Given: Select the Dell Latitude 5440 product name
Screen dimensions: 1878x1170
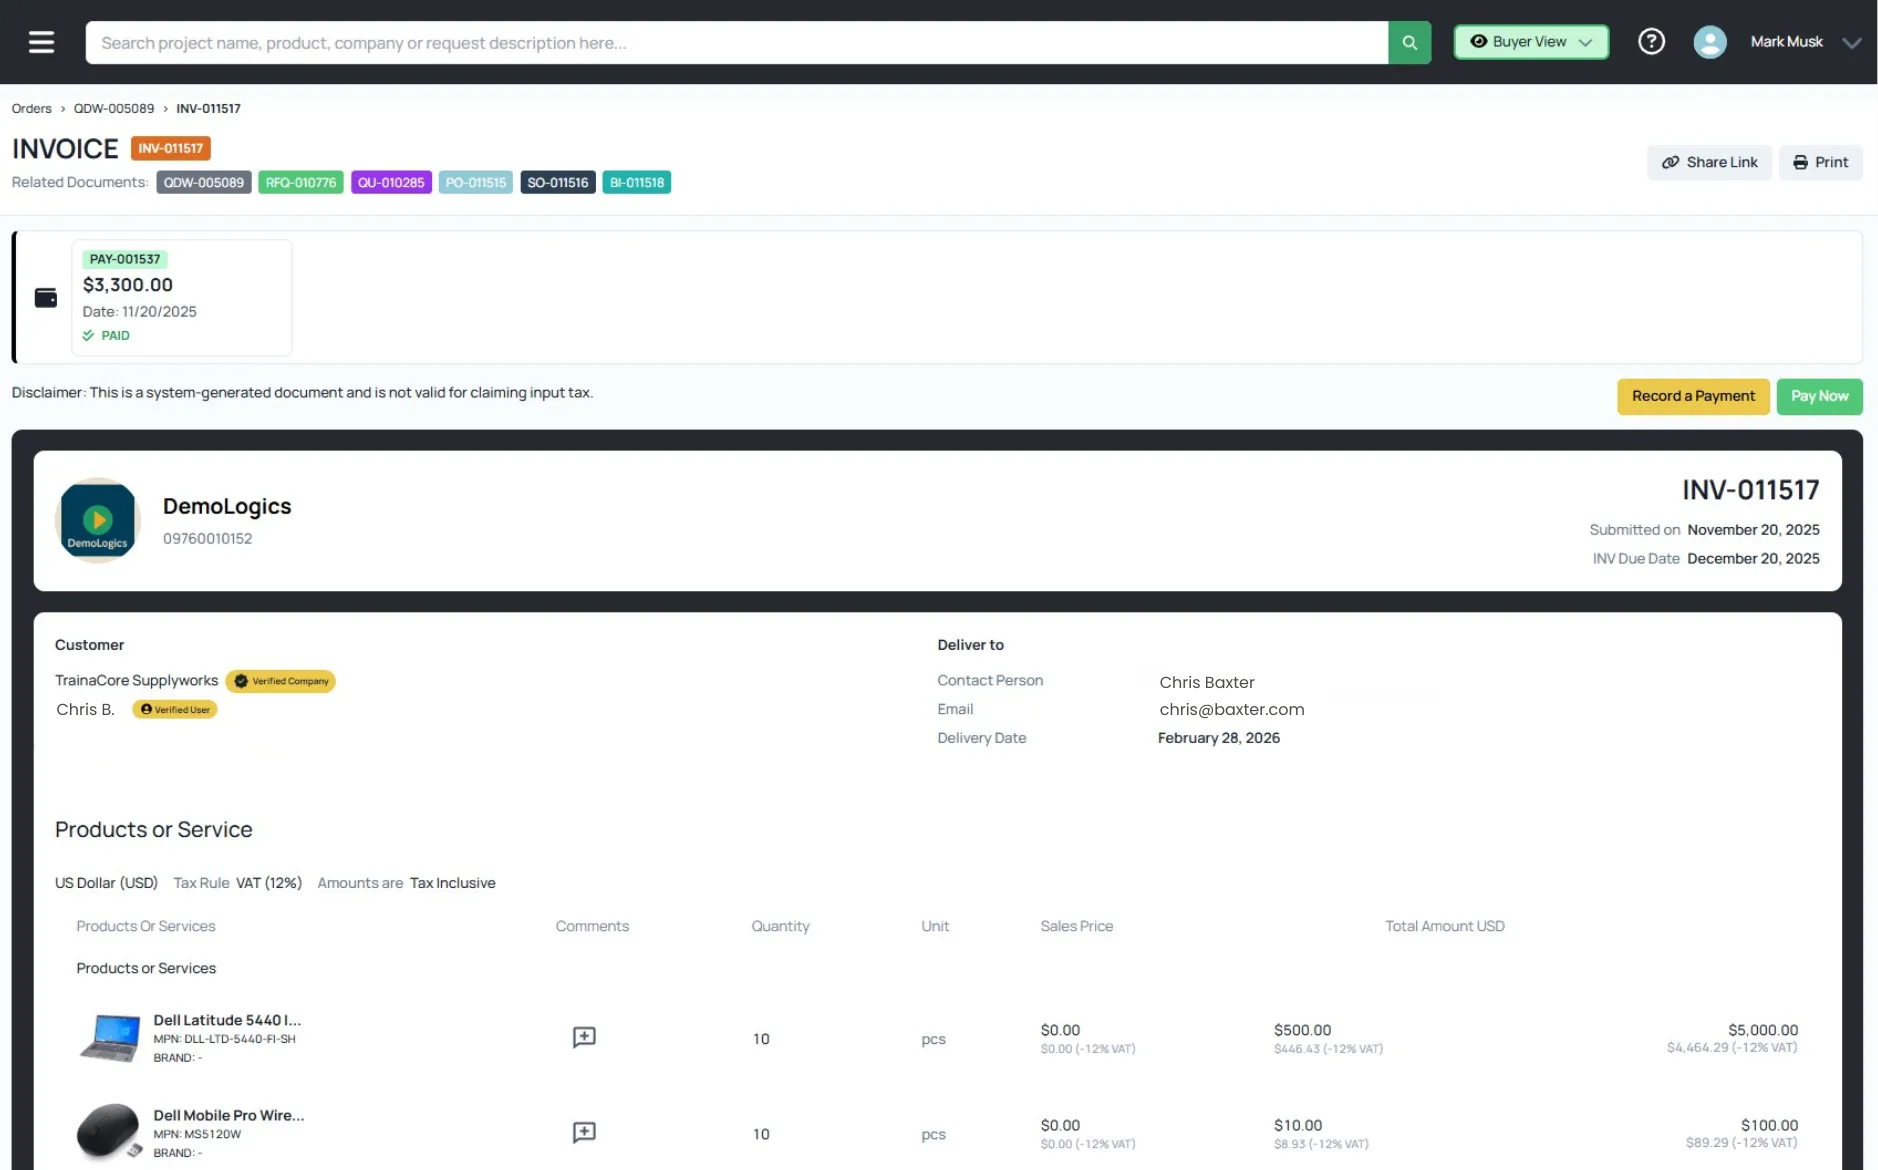Looking at the screenshot, I should click(x=227, y=1020).
